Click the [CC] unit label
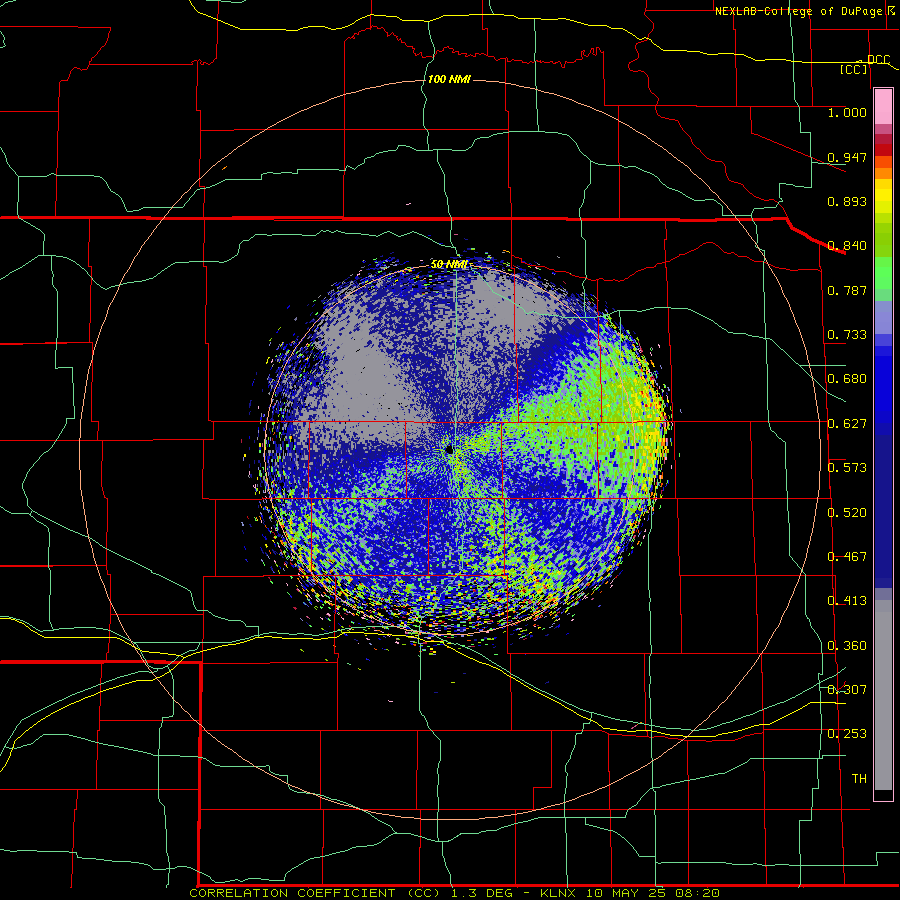 tap(854, 69)
